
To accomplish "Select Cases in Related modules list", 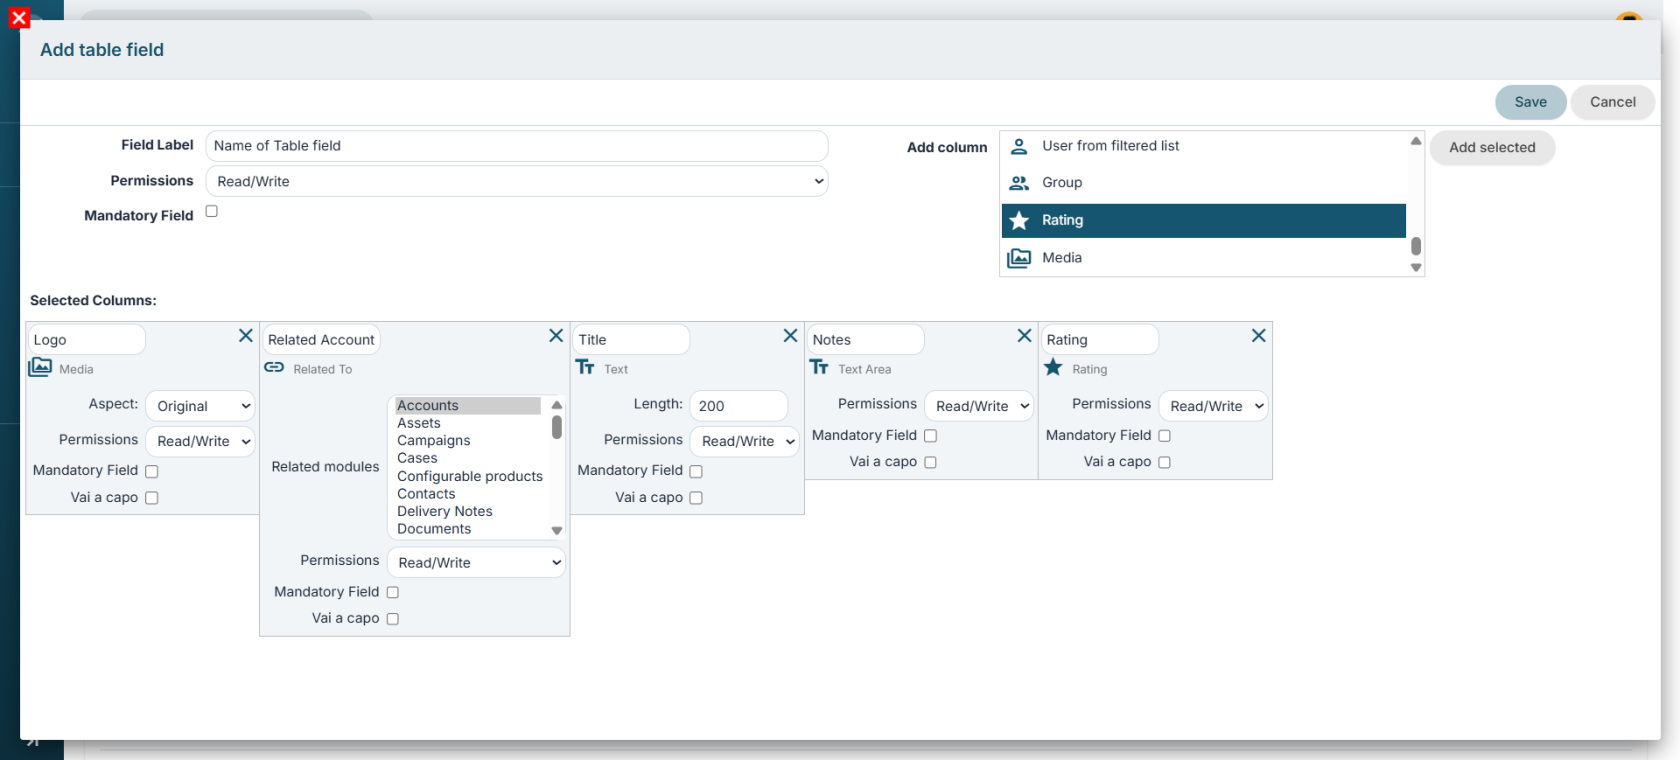I will coord(467,458).
